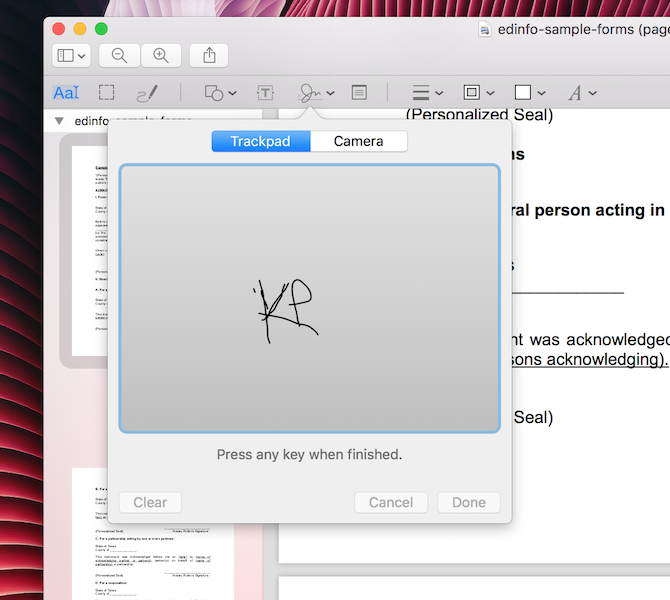Select the rectangular selection tool

point(106,93)
